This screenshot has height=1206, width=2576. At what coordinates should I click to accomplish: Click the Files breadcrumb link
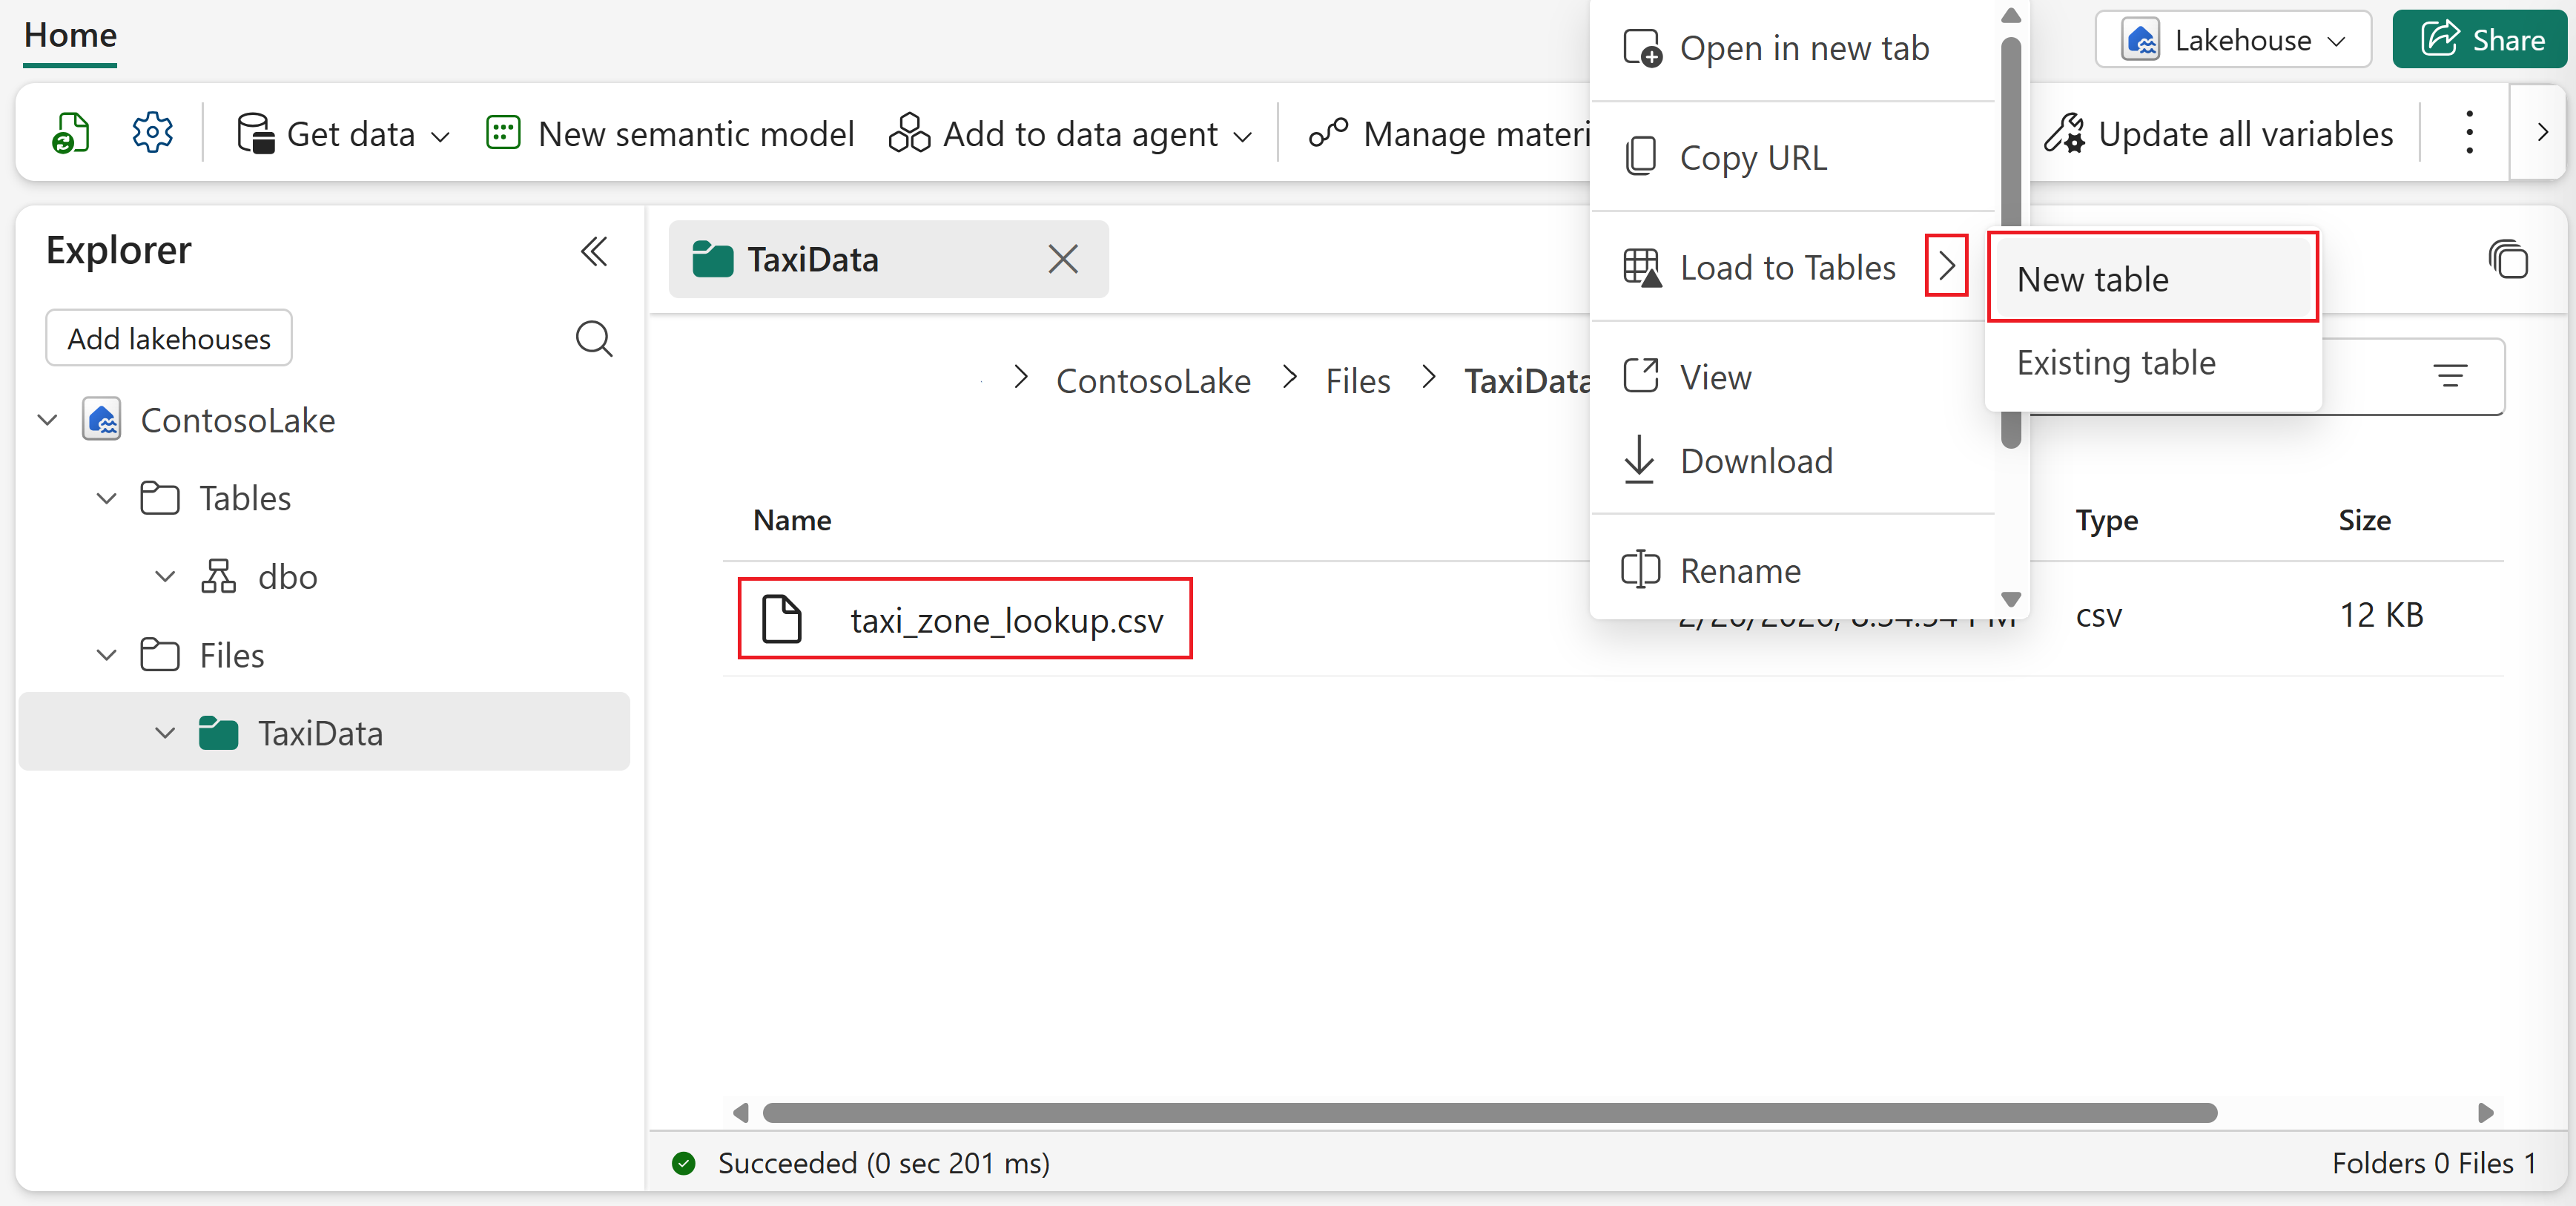coord(1358,381)
